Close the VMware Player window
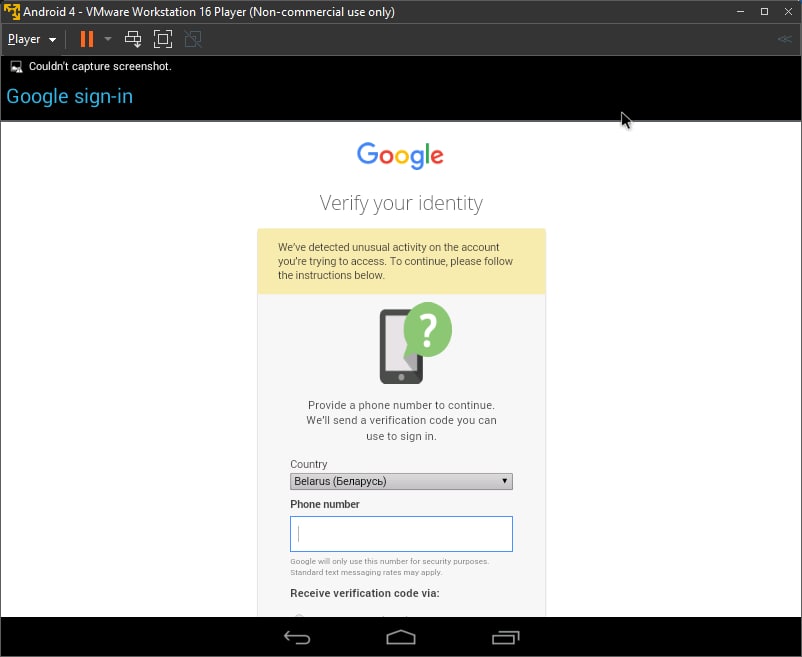Screen dimensions: 802x657 [788, 11]
